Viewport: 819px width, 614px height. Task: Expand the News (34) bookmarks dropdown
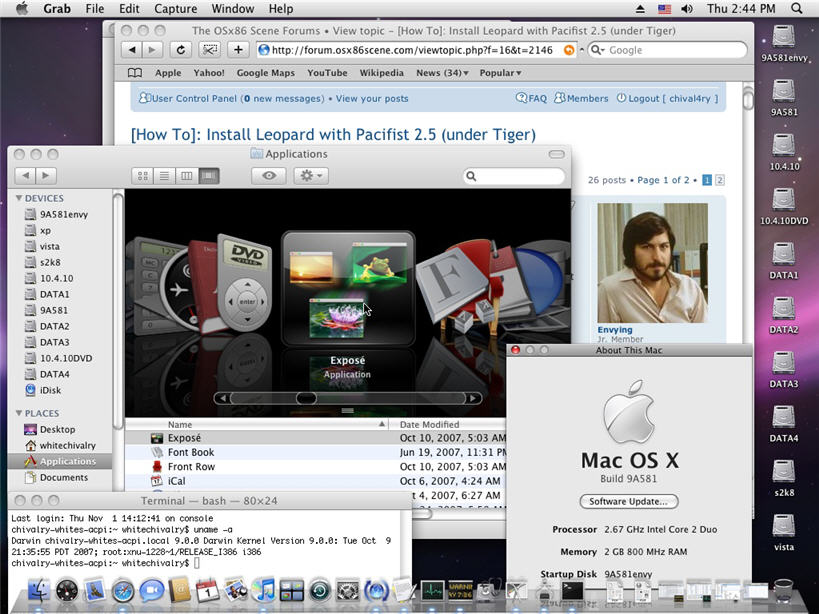[x=442, y=73]
